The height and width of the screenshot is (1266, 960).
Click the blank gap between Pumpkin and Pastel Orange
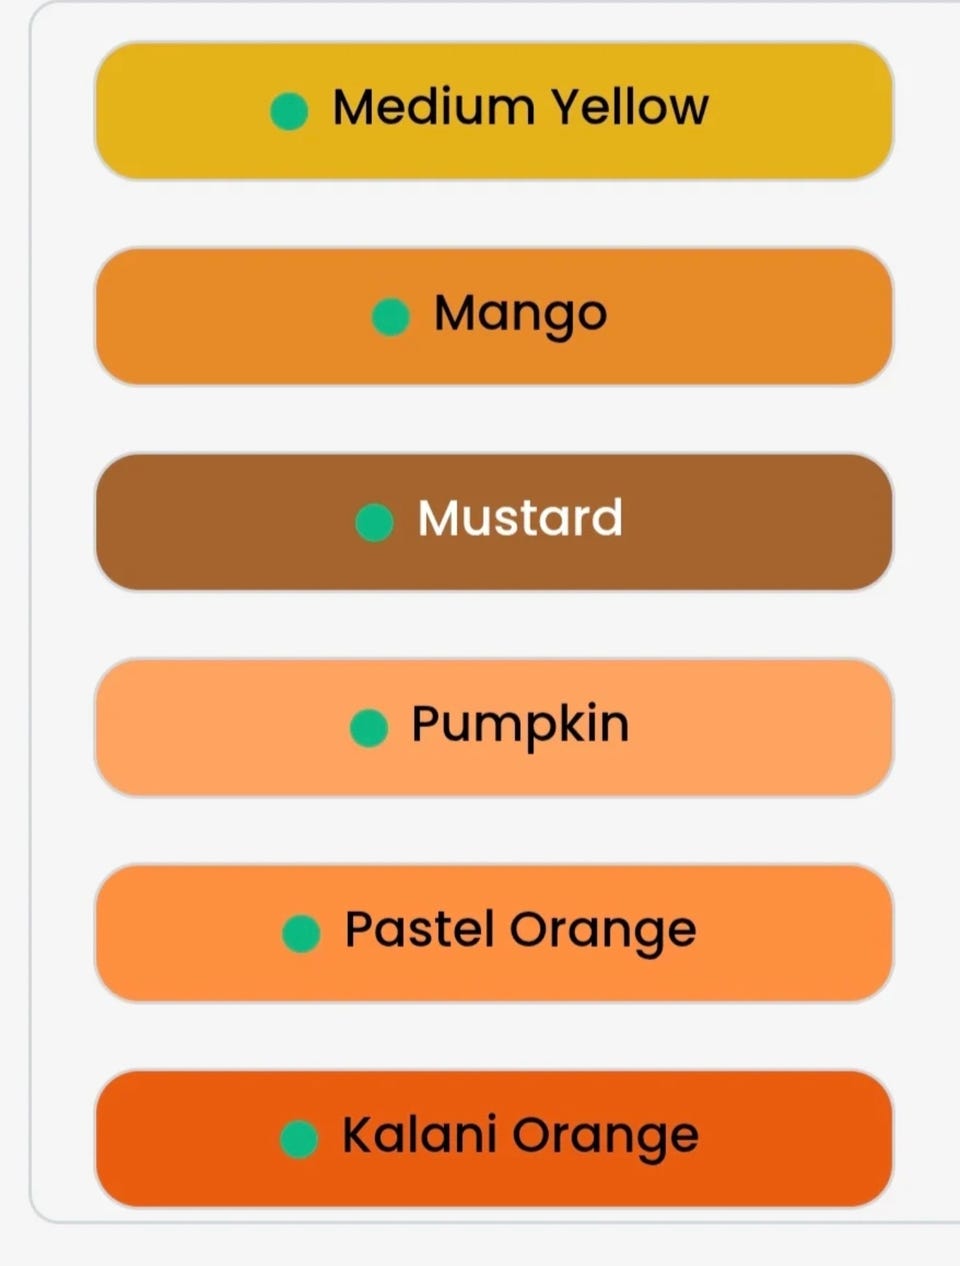click(x=494, y=831)
